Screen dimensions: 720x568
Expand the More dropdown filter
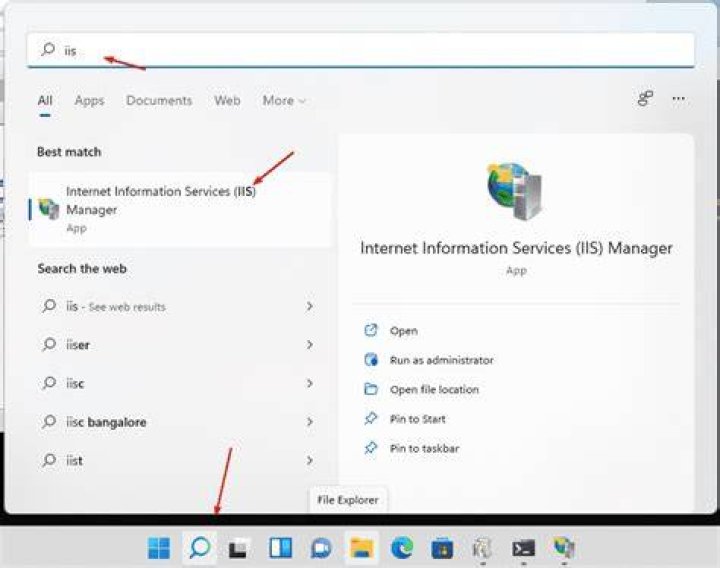284,101
